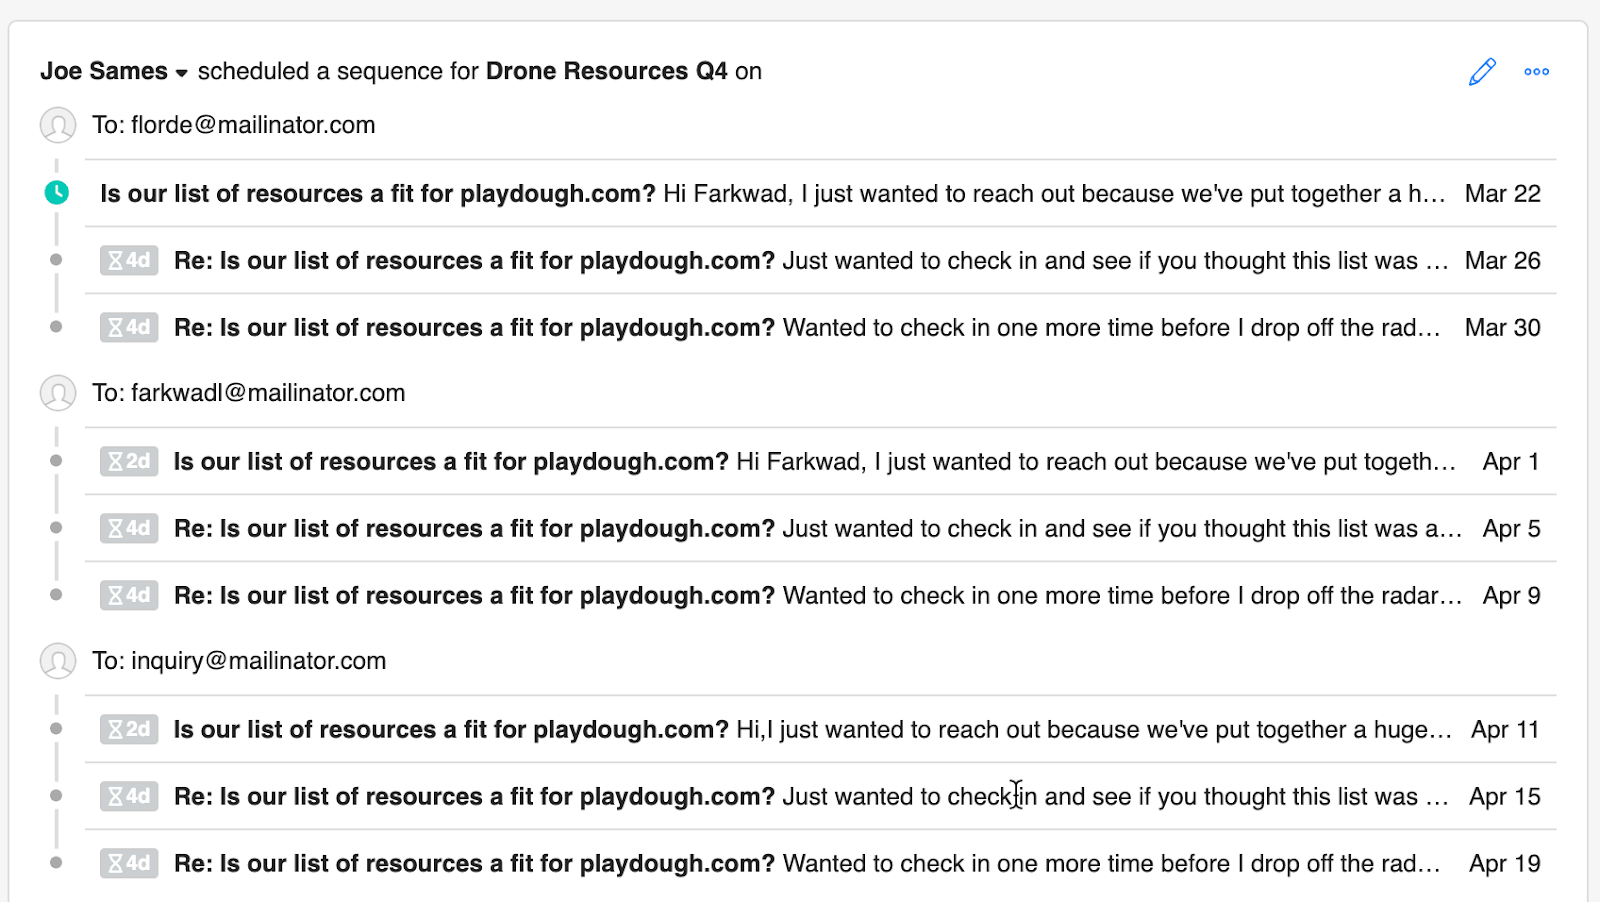Click the 2d delay badge on Apr 11 email

[x=129, y=730]
